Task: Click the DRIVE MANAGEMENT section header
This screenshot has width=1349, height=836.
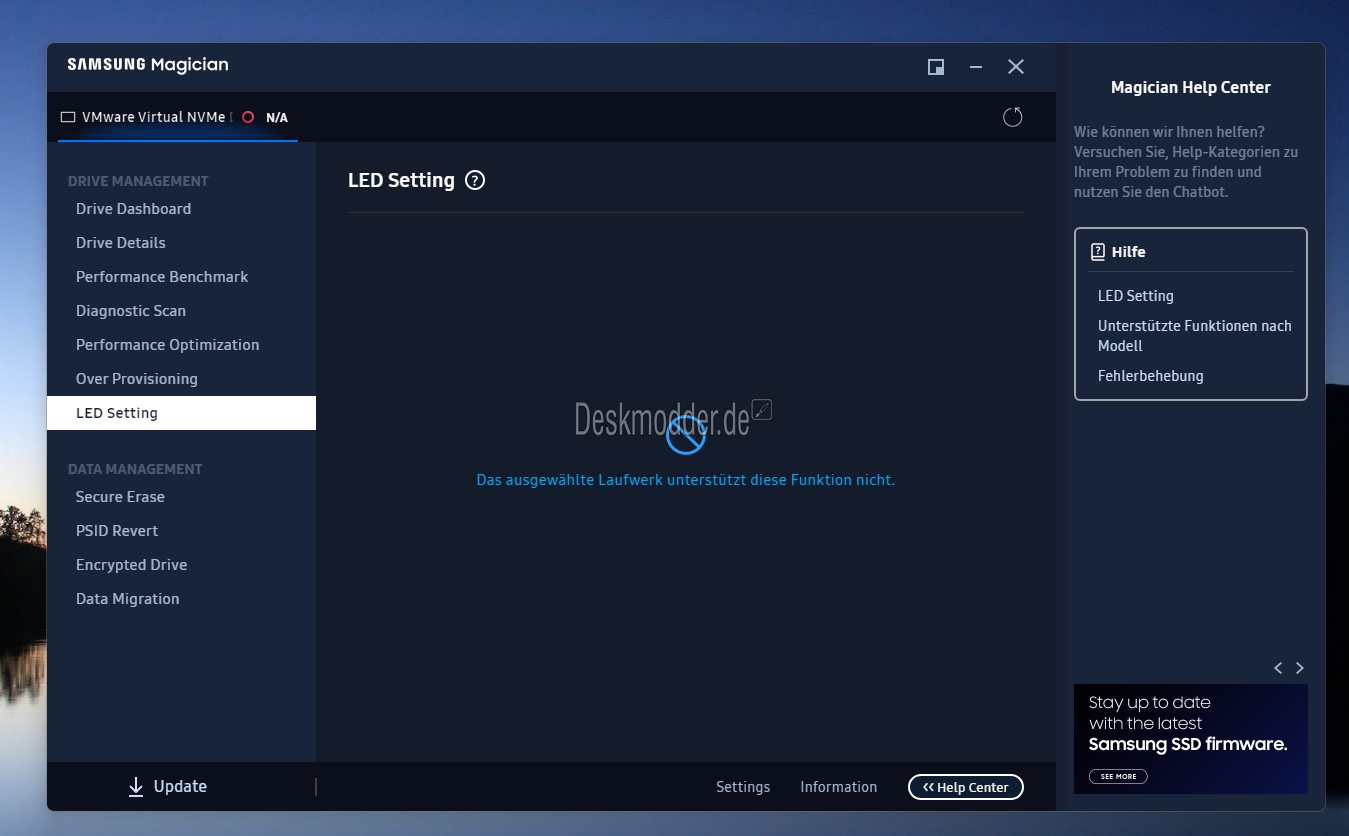Action: tap(138, 181)
